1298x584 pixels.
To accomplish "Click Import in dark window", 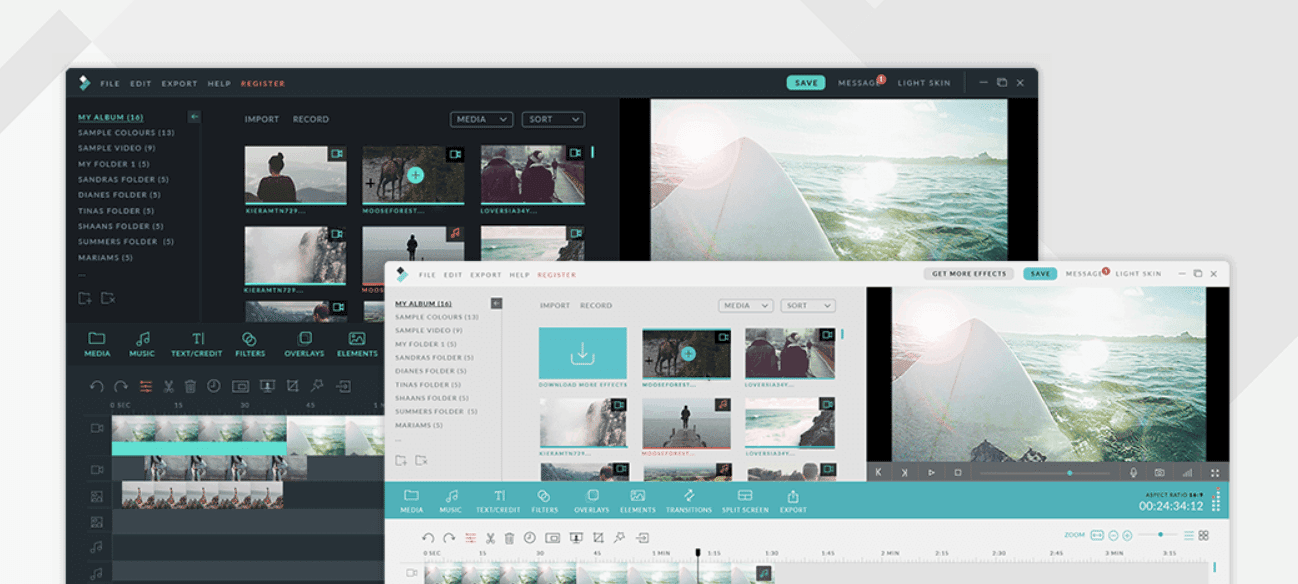I will (x=262, y=119).
